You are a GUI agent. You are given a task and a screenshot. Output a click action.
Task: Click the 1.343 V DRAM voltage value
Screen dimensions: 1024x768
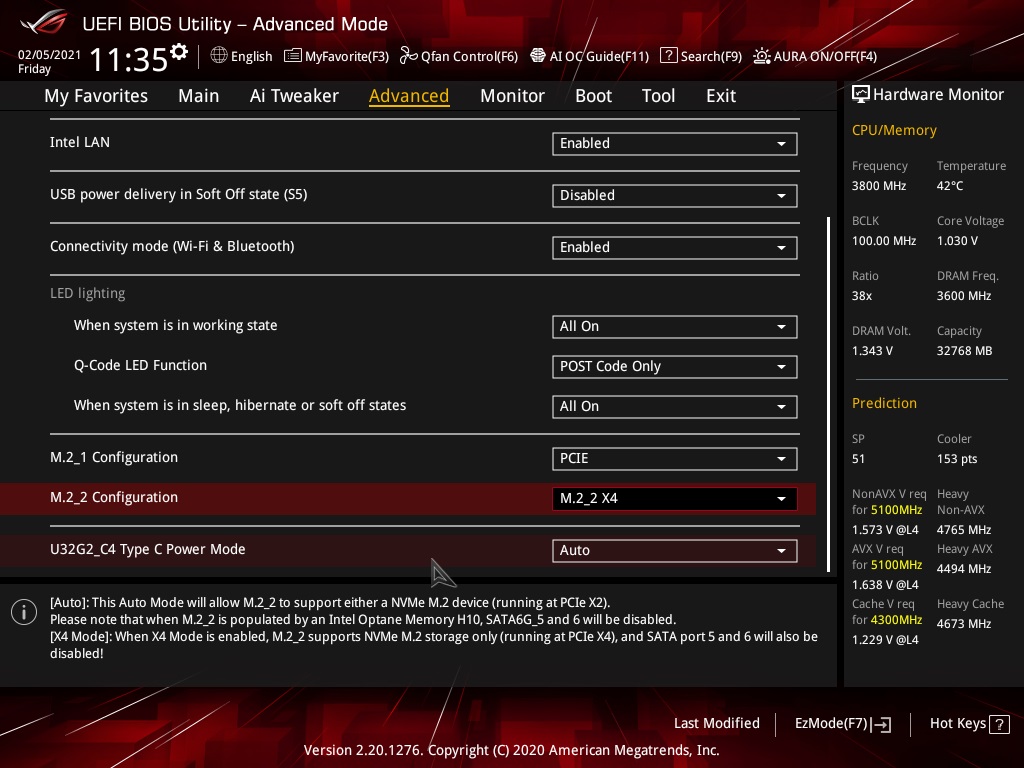872,351
